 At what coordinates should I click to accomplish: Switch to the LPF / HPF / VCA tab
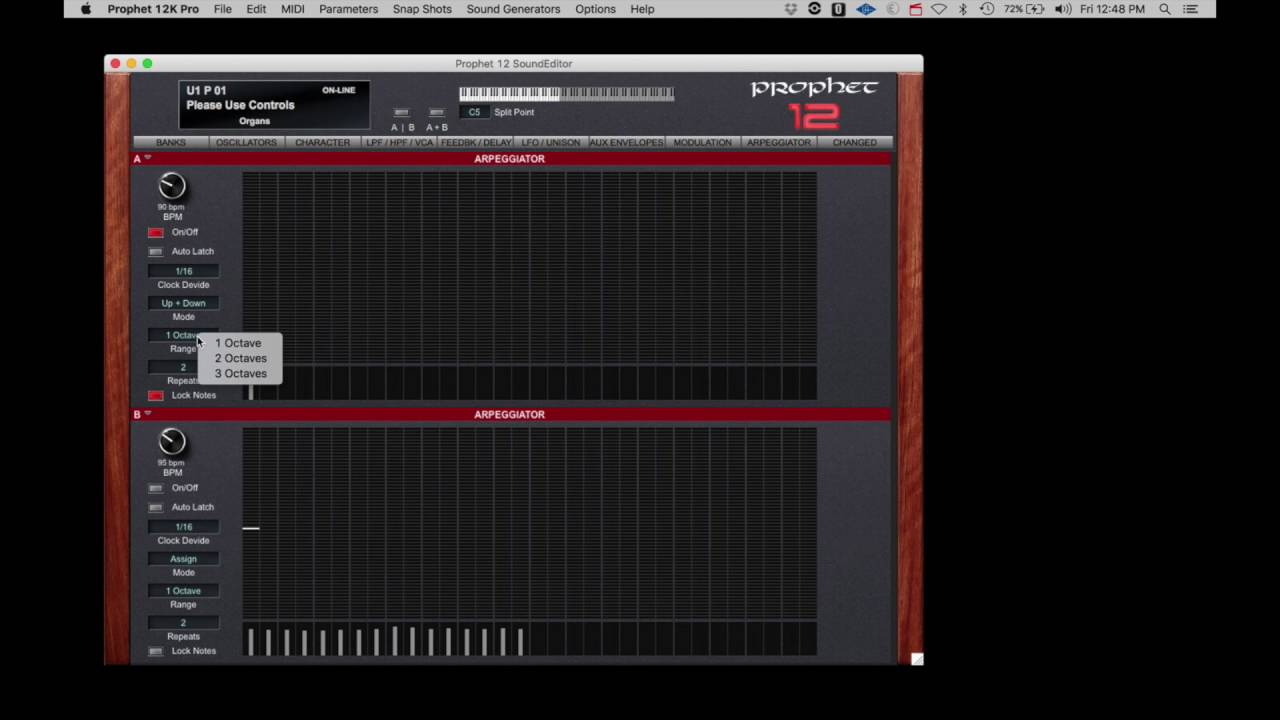point(399,142)
